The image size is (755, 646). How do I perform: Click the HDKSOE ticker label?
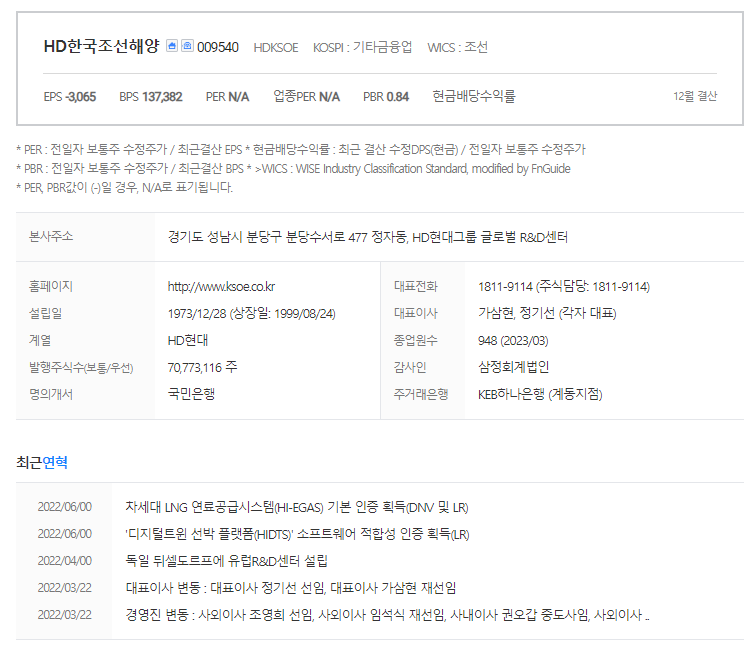(276, 48)
